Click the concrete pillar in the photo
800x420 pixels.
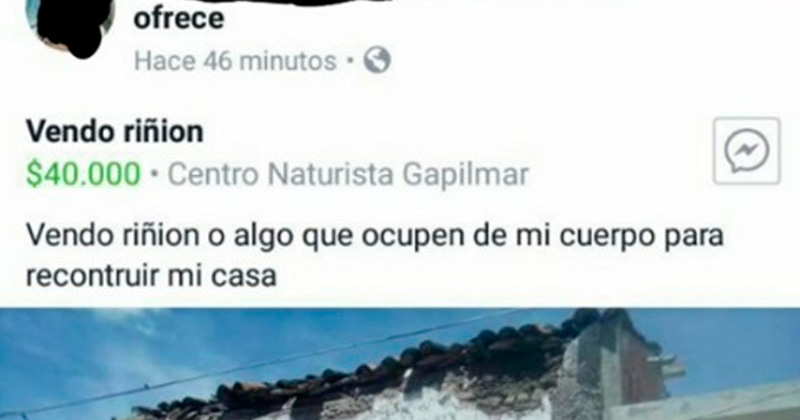click(x=587, y=373)
